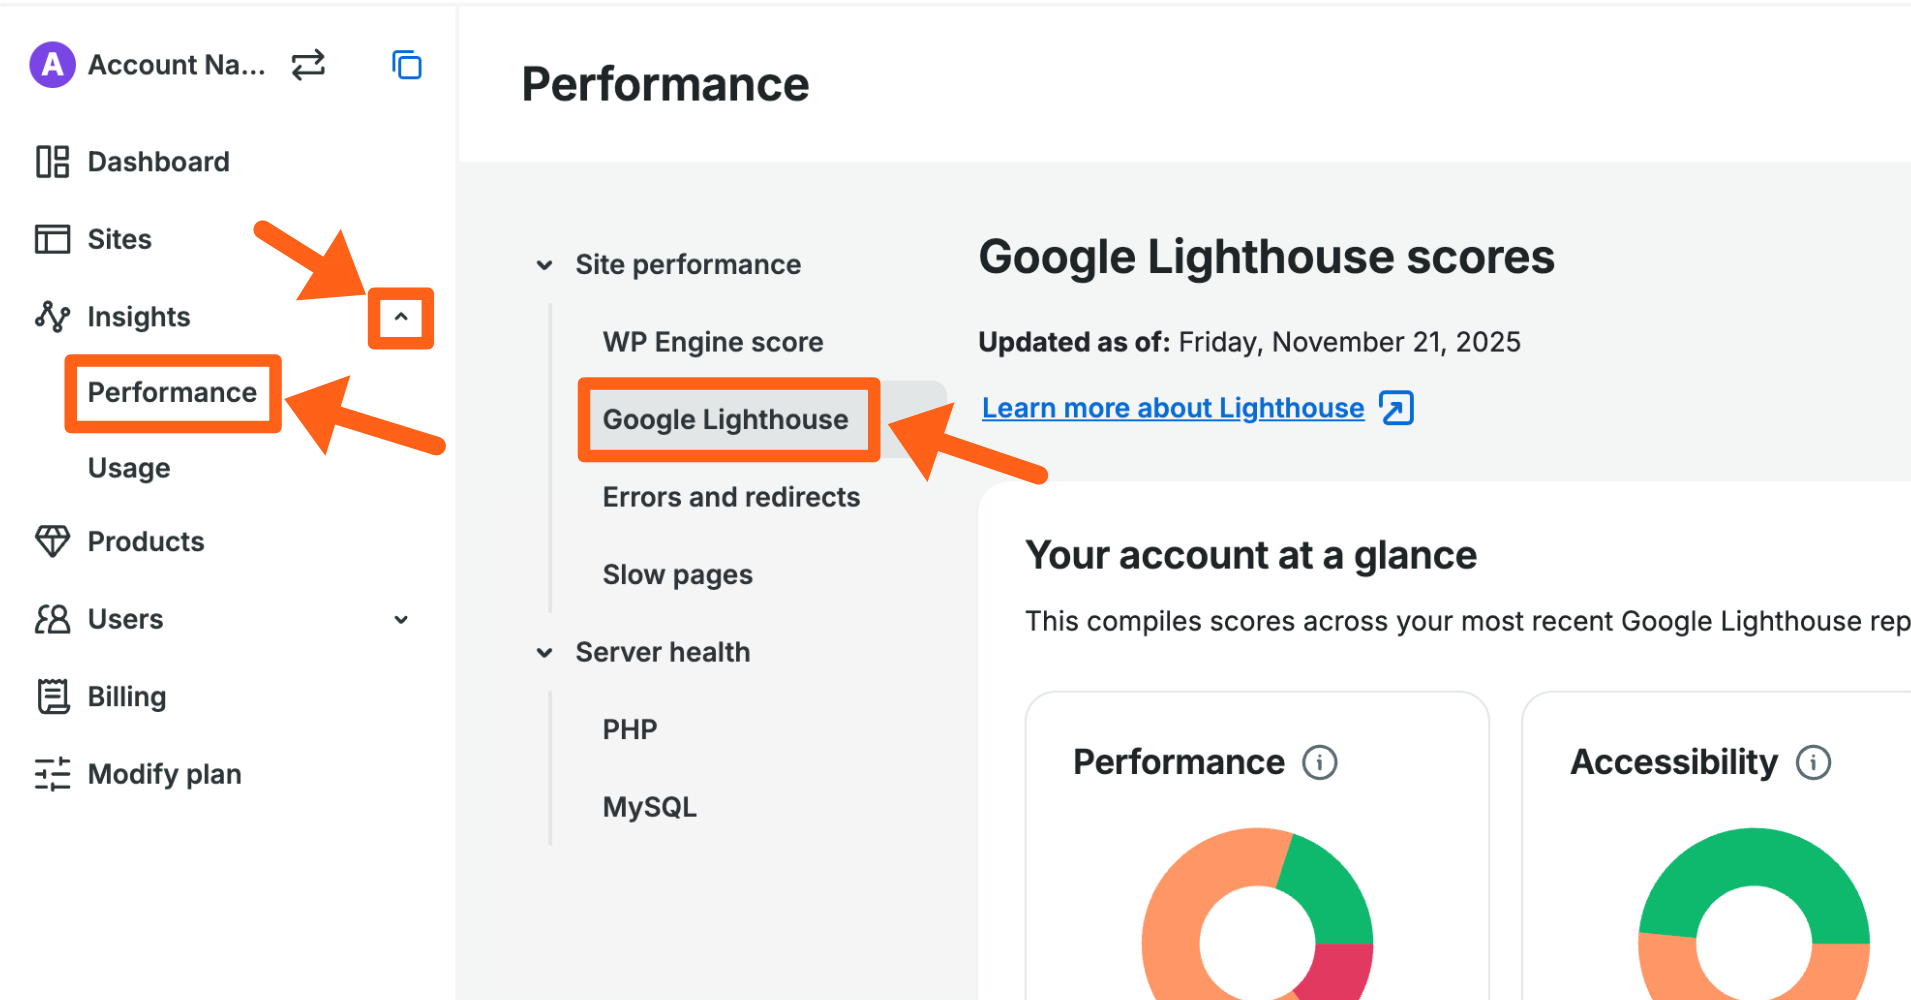Click the purple account avatar icon
Viewport: 1911px width, 1000px height.
[52, 65]
